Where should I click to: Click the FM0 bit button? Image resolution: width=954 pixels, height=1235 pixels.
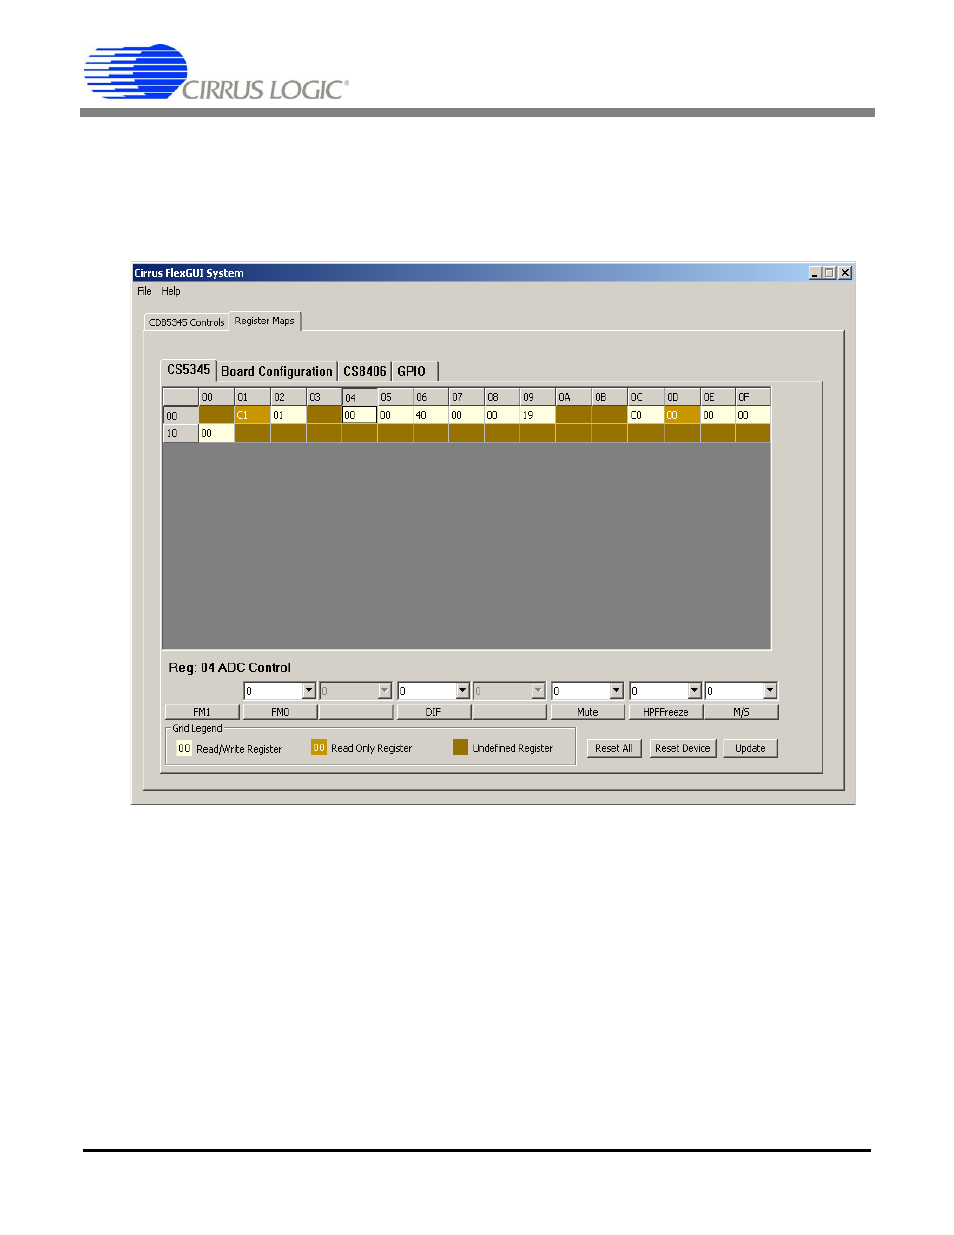(x=280, y=712)
